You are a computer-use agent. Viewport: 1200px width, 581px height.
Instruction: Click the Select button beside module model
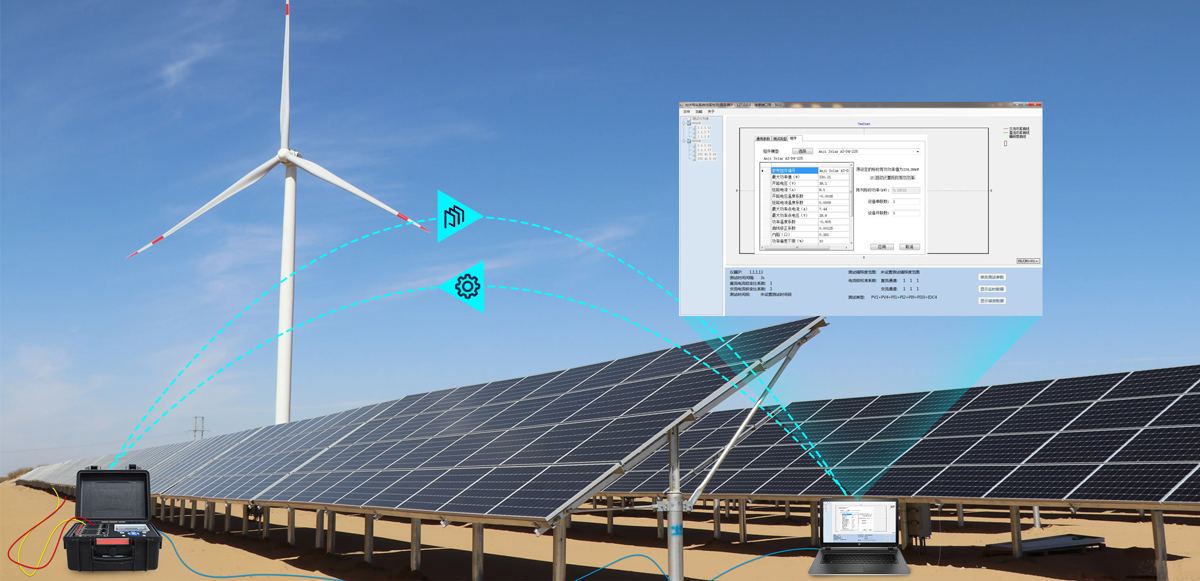click(x=802, y=152)
